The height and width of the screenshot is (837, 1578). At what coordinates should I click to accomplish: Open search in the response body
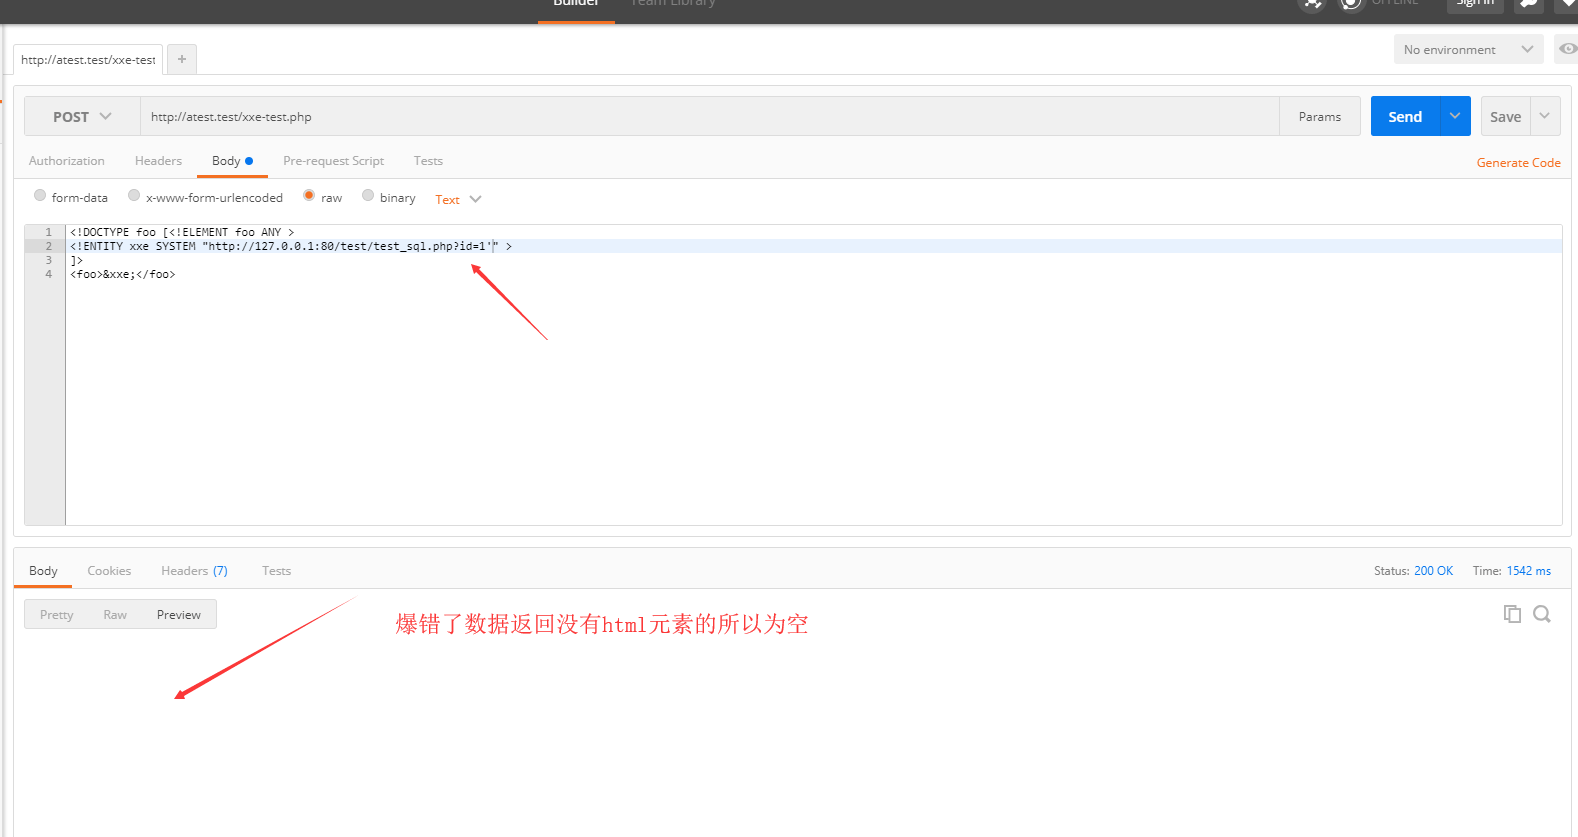click(x=1542, y=614)
